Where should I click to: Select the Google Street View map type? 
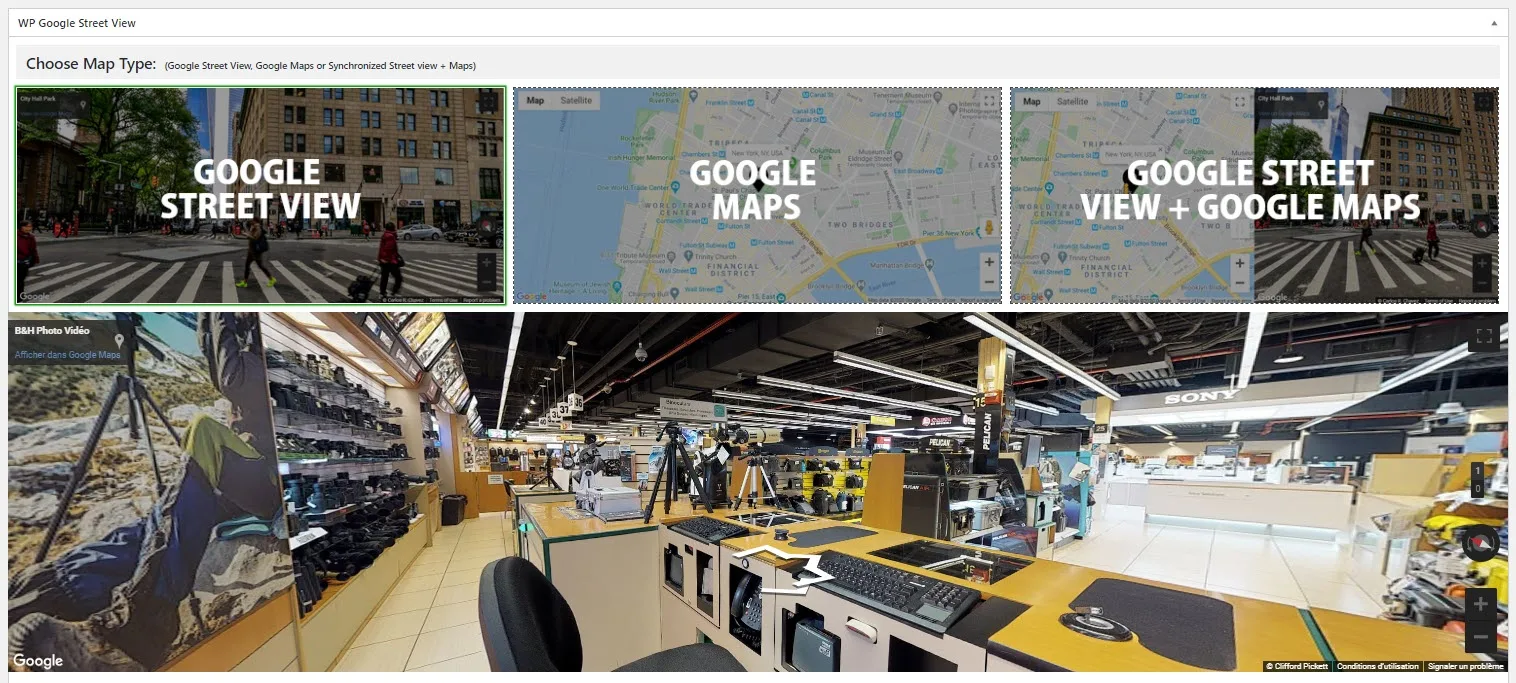[259, 195]
